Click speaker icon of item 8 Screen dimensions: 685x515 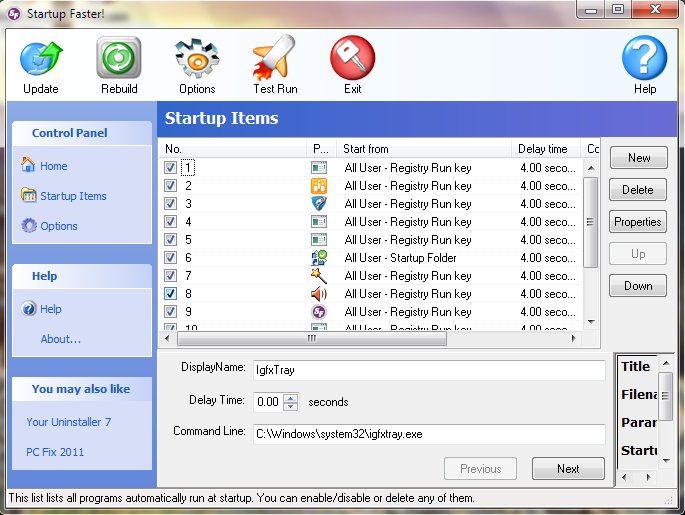click(319, 294)
